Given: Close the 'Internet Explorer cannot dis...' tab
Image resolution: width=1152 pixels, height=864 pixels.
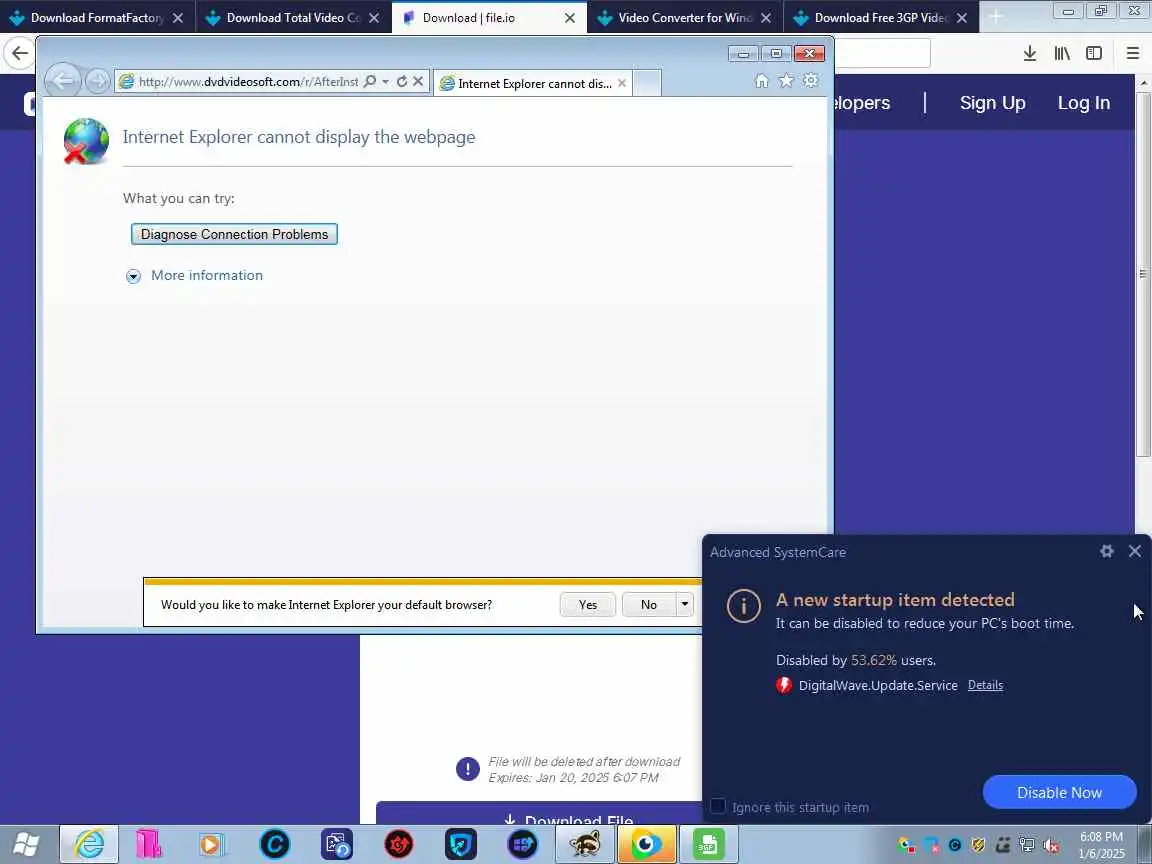Looking at the screenshot, I should (622, 84).
